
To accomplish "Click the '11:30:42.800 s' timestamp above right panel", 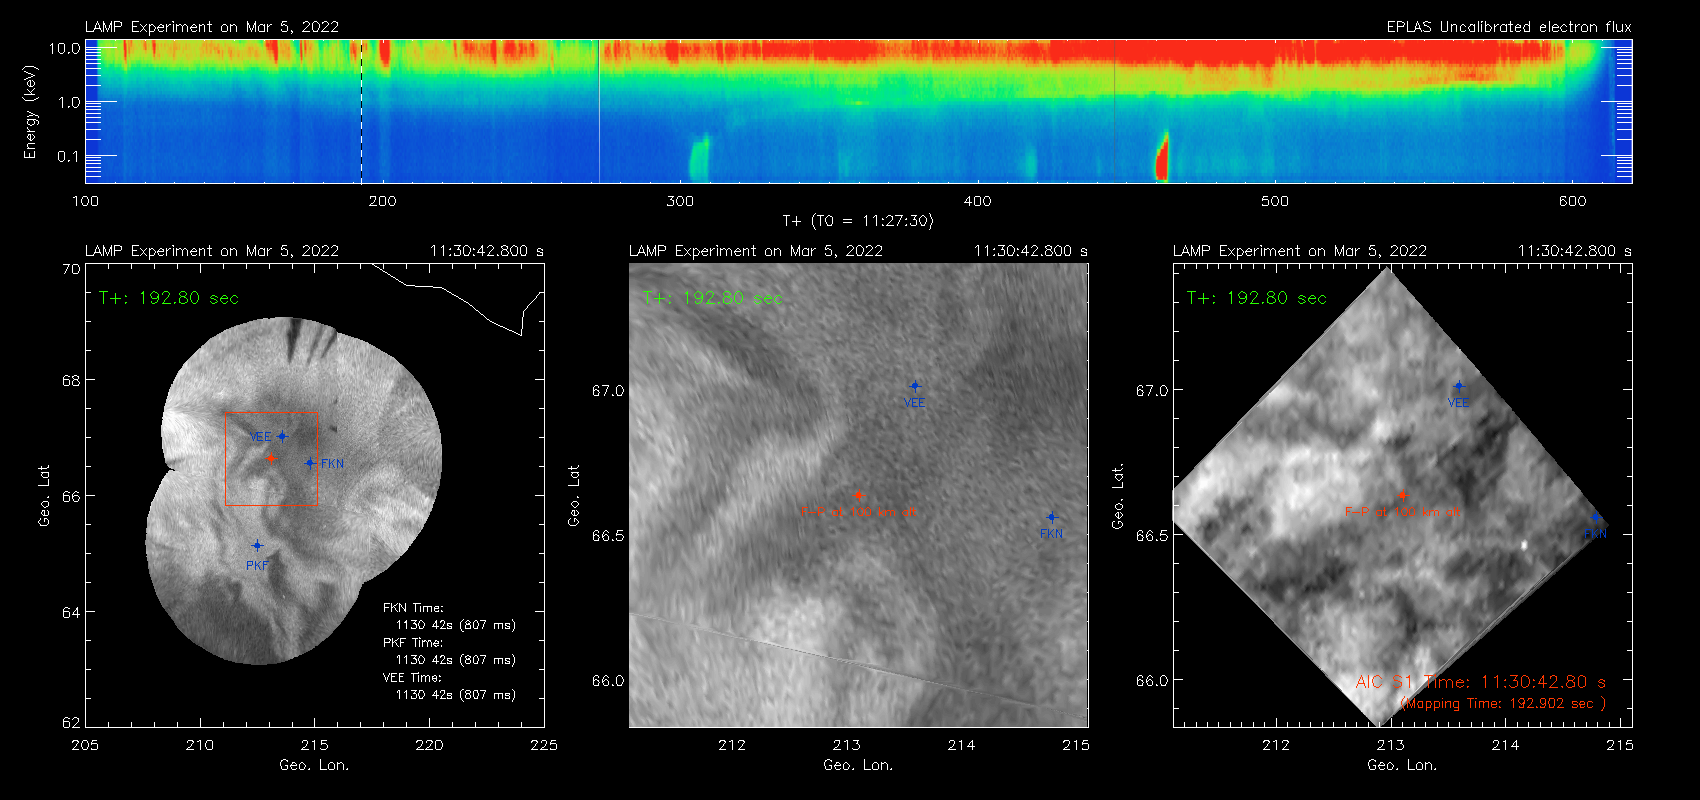I will coord(1575,251).
